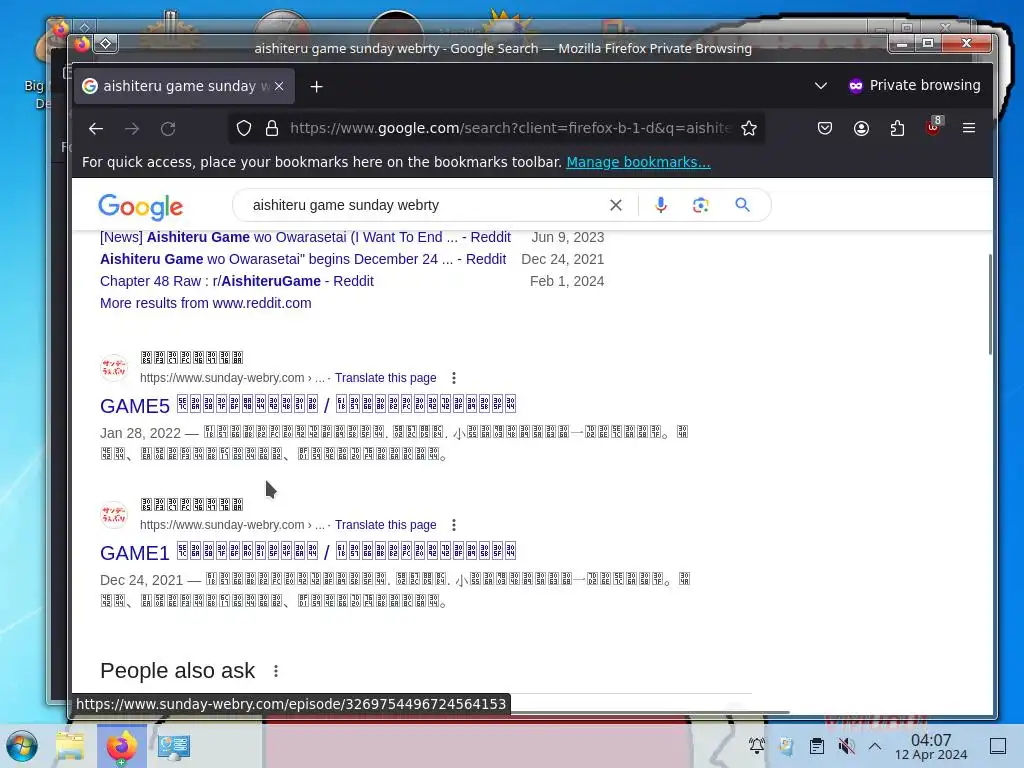Translate the GAME5 result page

[x=385, y=377]
